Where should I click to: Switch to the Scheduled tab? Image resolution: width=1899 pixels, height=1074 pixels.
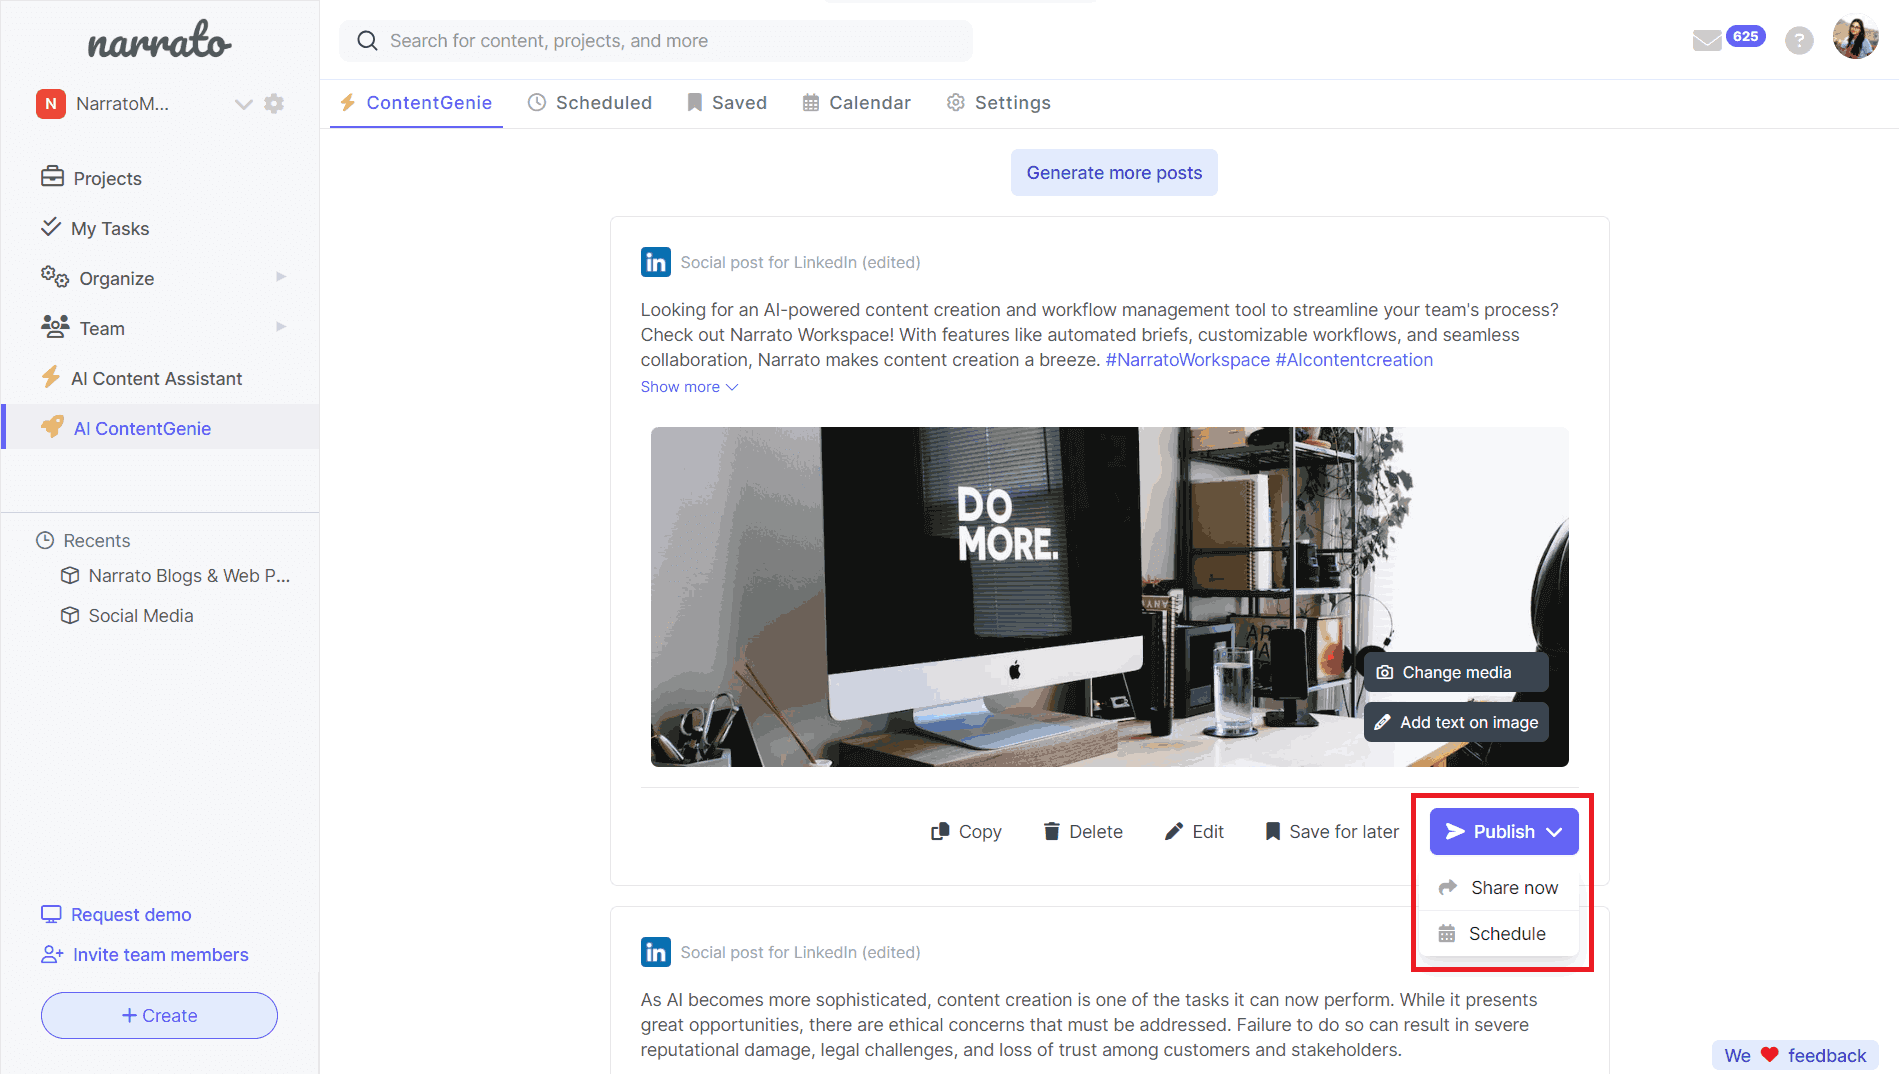pyautogui.click(x=590, y=103)
